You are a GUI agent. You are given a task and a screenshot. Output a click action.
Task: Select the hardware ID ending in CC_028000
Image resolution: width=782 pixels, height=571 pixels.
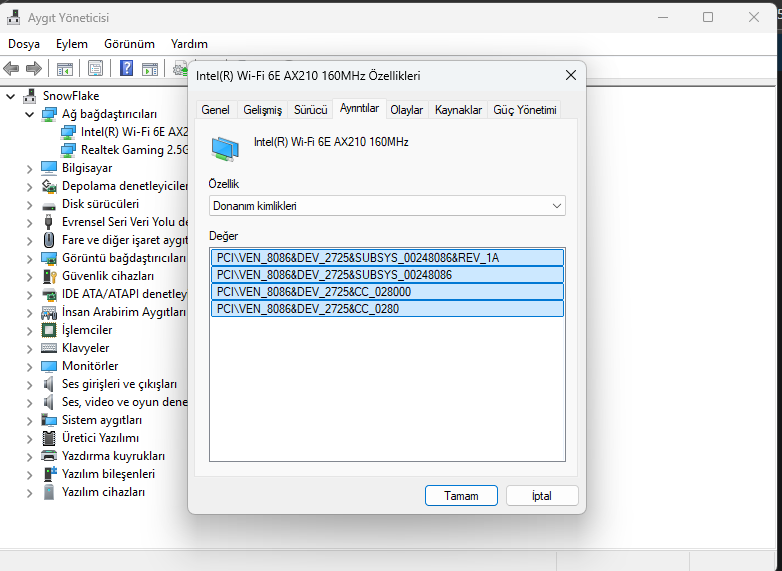point(387,292)
